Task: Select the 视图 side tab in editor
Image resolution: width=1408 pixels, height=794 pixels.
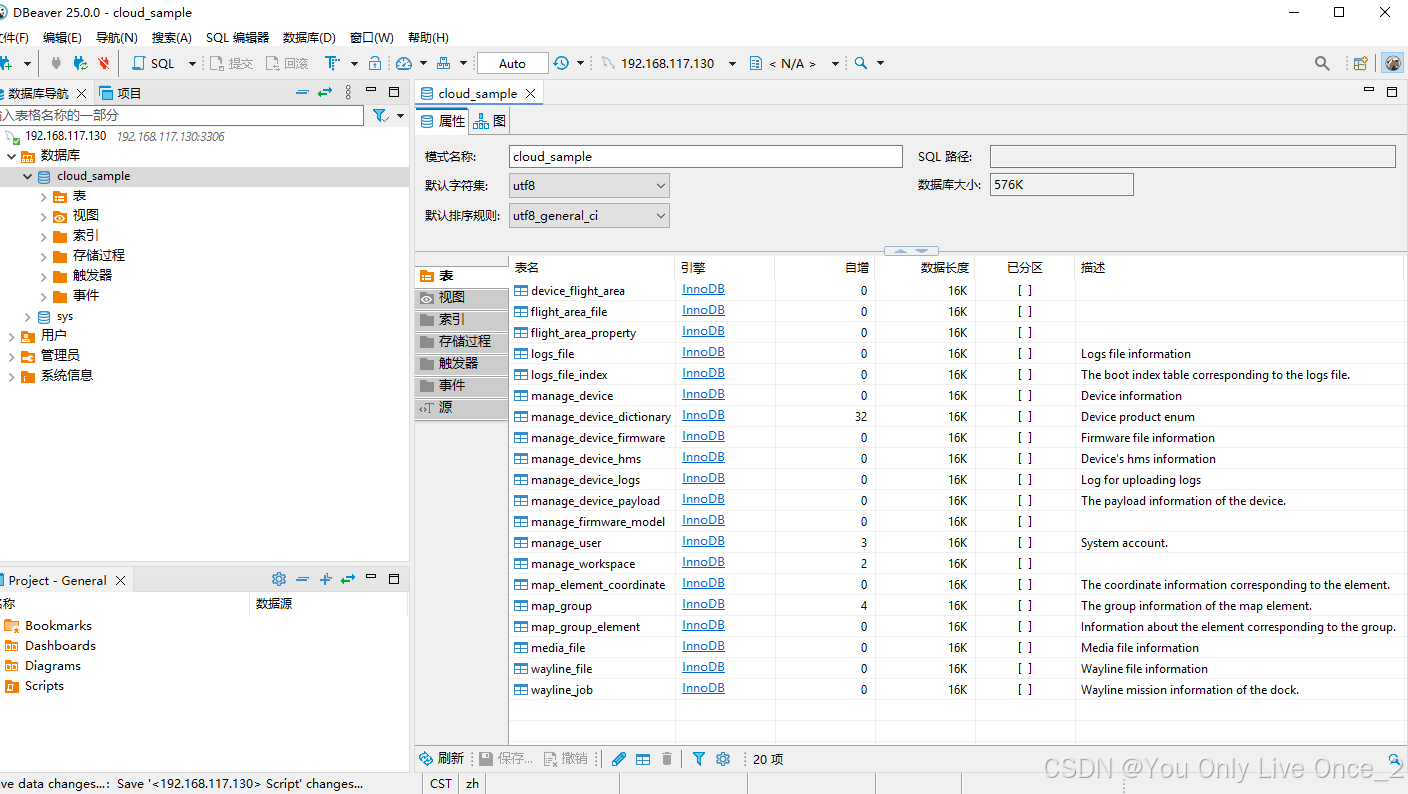Action: pyautogui.click(x=462, y=298)
